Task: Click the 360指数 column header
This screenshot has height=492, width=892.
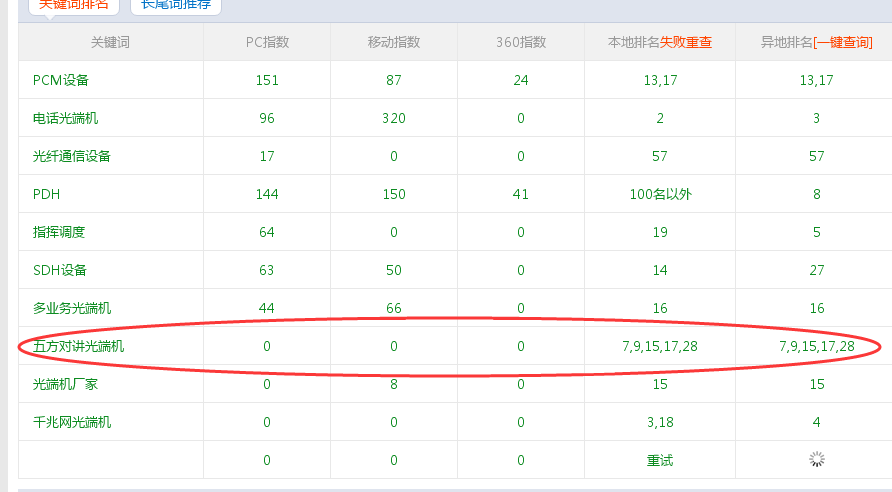Action: tap(521, 42)
